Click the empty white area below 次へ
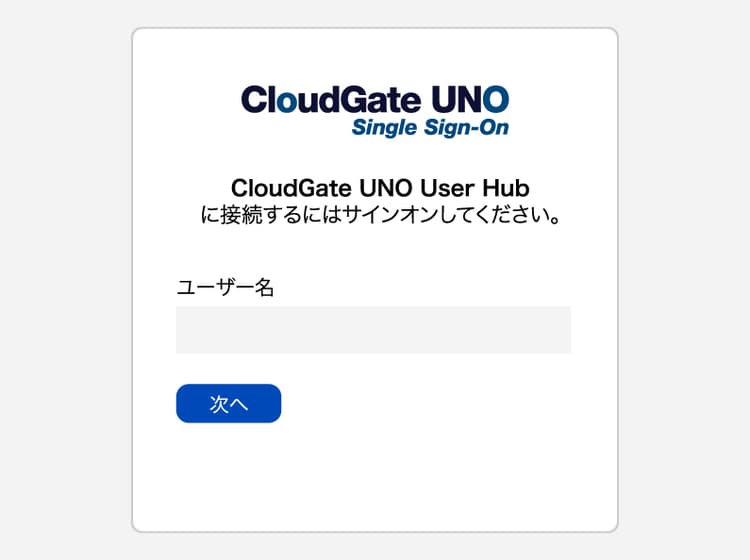Viewport: 750px width, 560px height. pos(375,475)
